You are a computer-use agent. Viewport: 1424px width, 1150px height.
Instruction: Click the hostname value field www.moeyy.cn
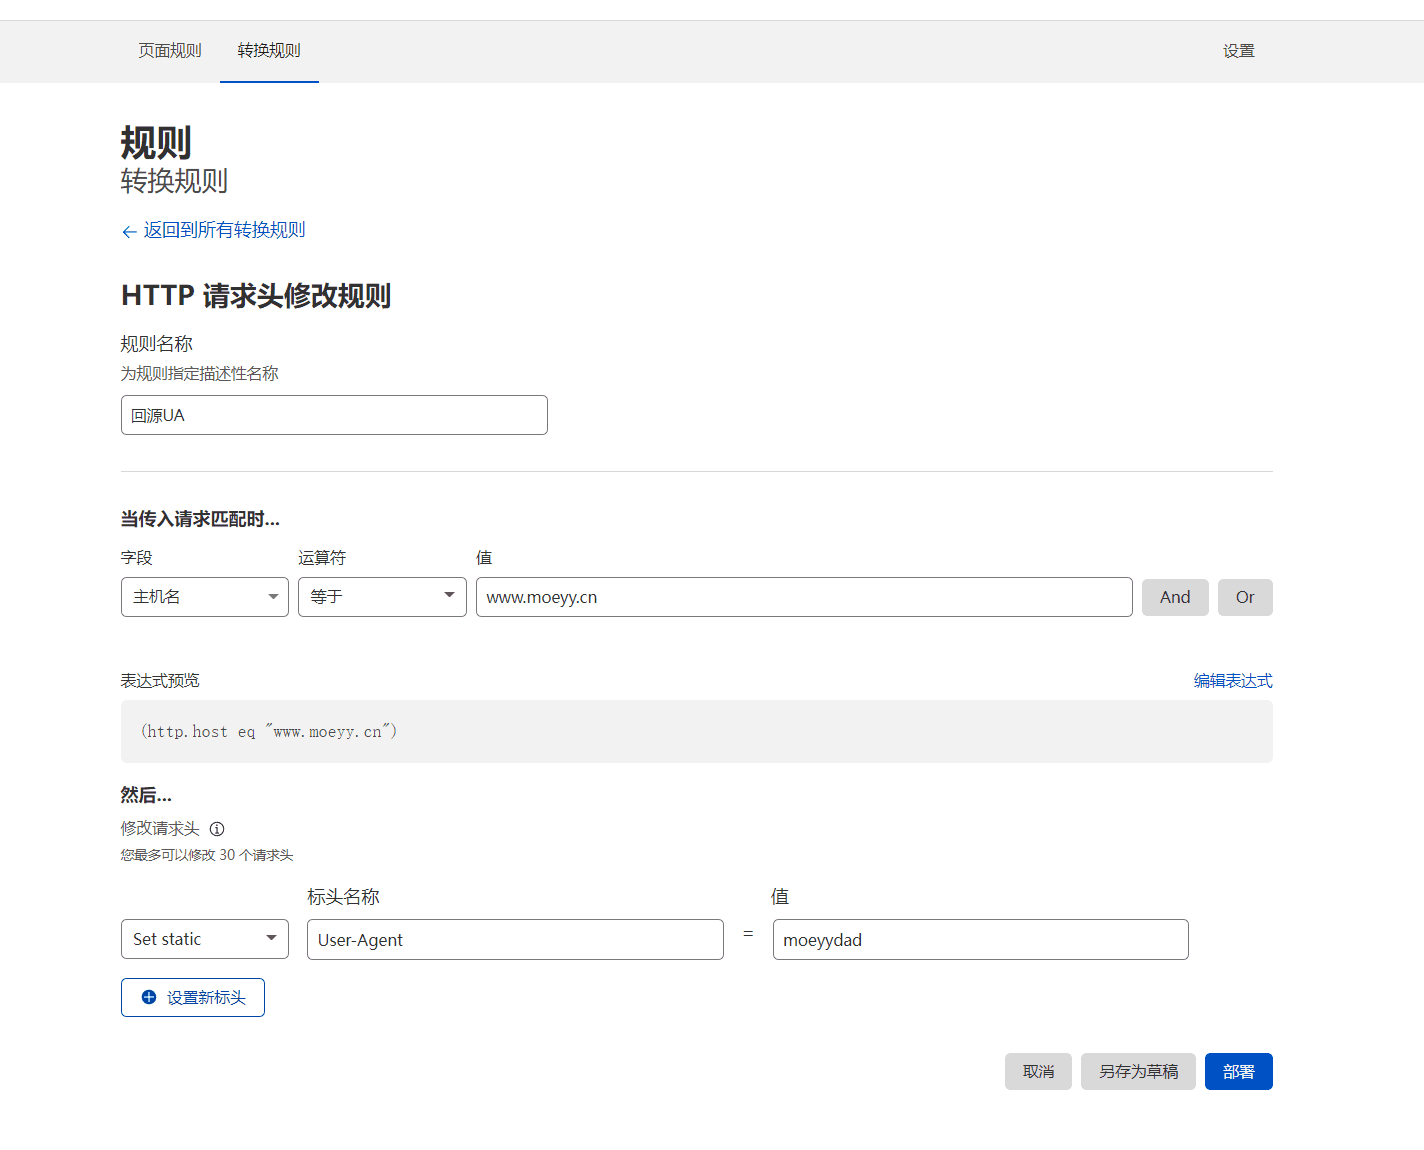point(804,597)
